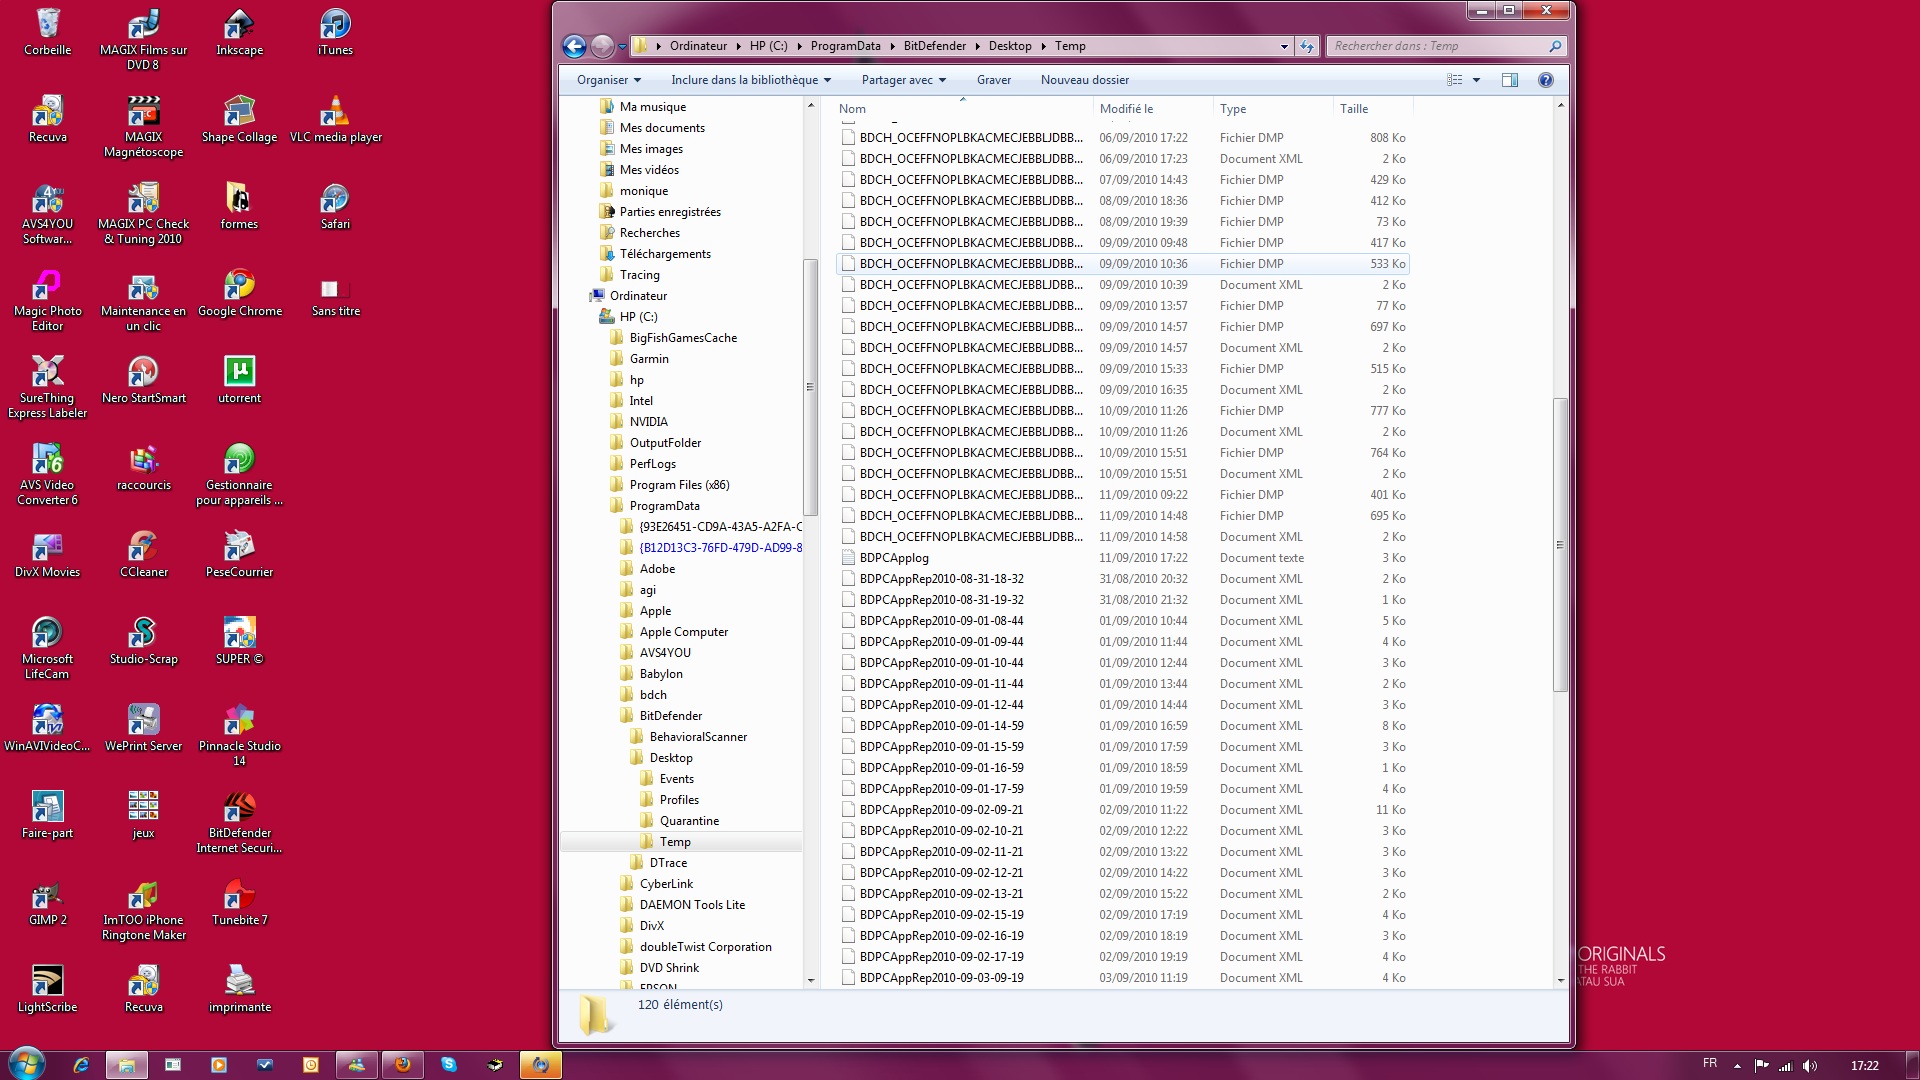Launch GIMP 2 from the desktop
Screen dimensions: 1920x1080
[x=47, y=902]
